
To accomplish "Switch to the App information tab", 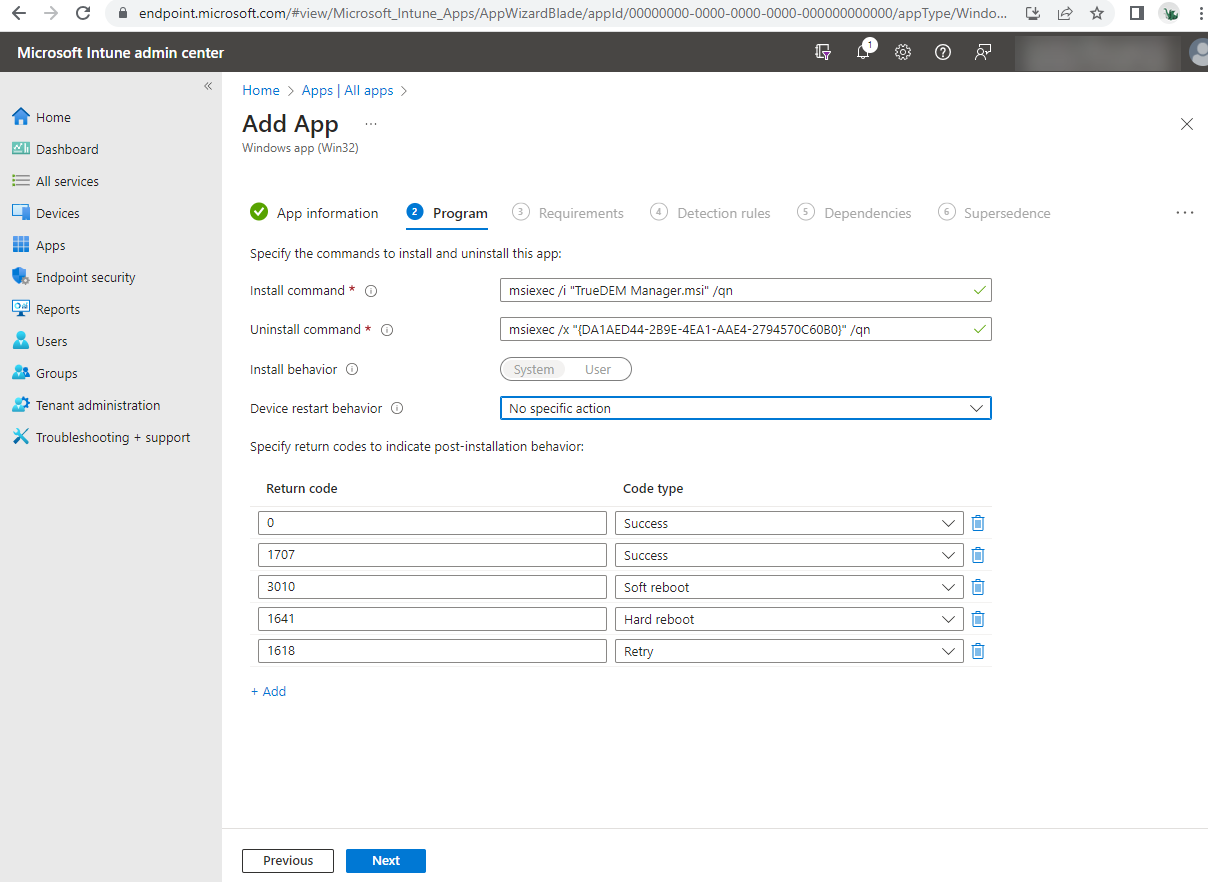I will click(327, 213).
